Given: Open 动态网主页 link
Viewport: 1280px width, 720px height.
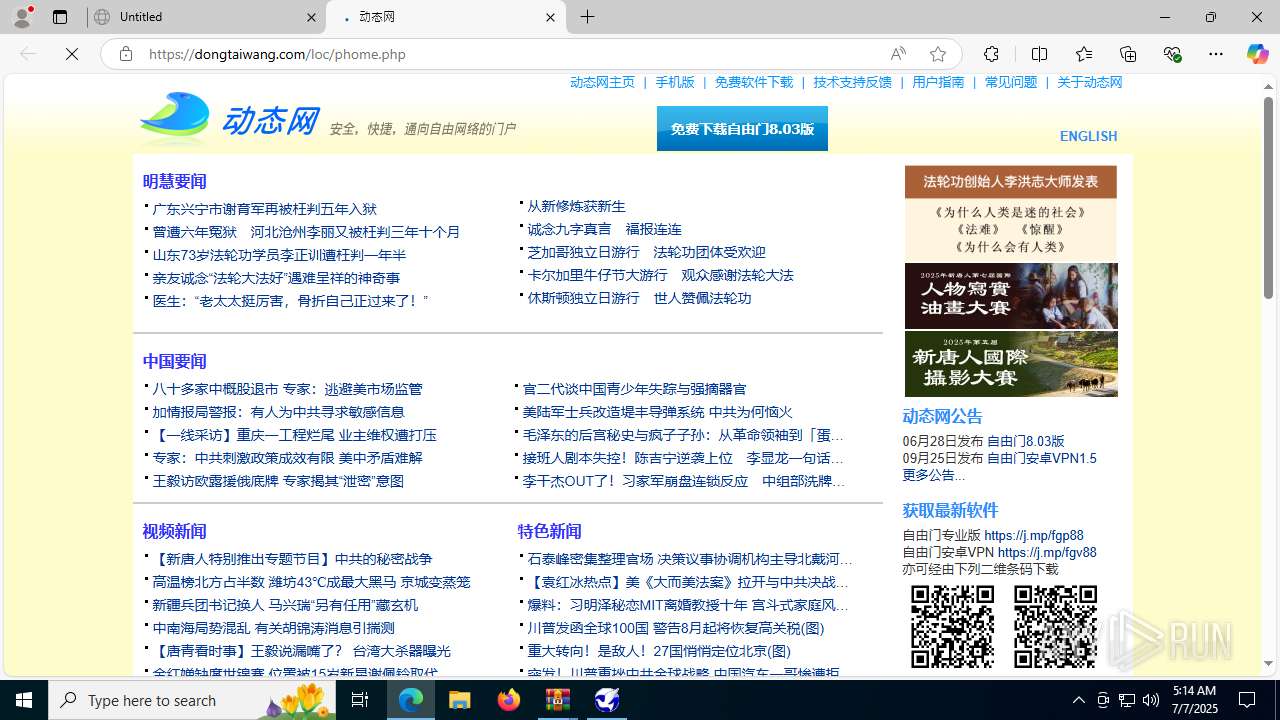Looking at the screenshot, I should point(602,82).
